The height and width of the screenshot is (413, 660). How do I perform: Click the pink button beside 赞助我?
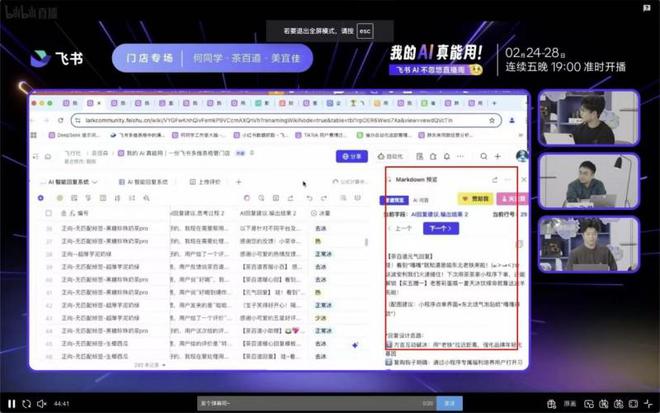pos(513,198)
